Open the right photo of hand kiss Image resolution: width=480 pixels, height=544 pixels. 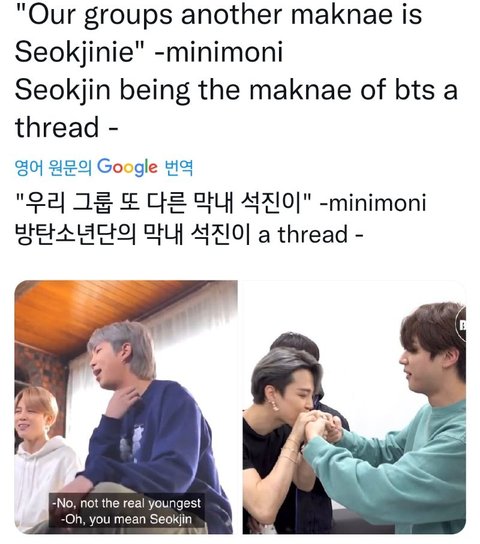click(x=354, y=407)
